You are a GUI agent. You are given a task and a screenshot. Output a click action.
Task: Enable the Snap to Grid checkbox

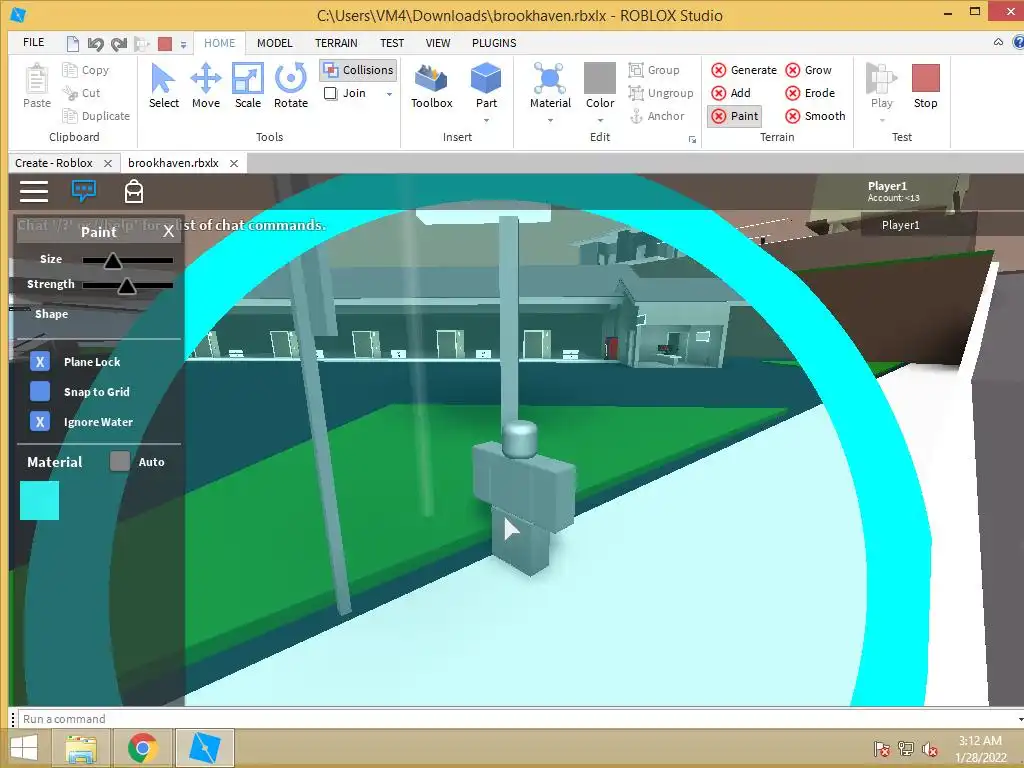tap(40, 391)
